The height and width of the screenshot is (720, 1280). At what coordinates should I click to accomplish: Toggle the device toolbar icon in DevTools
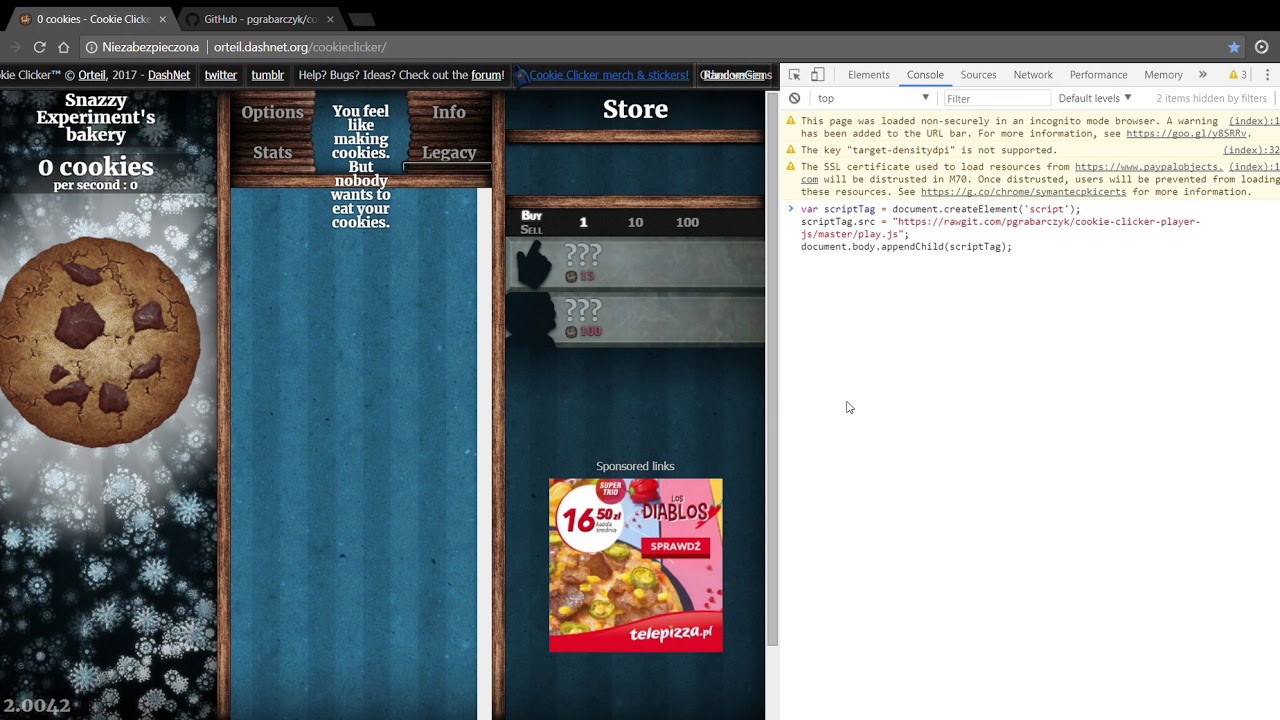pos(817,75)
